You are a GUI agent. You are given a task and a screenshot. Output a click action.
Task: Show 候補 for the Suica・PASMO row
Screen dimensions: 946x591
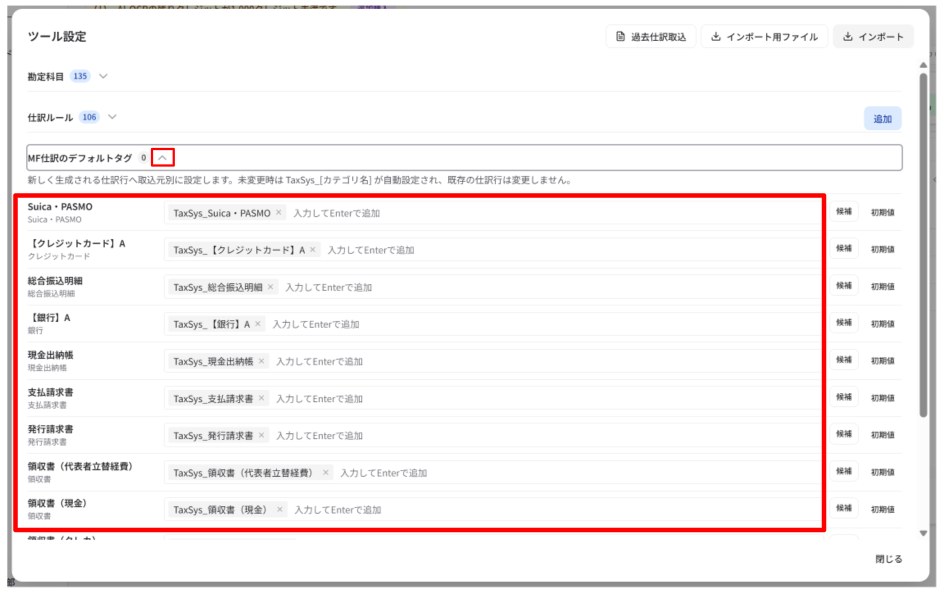click(x=843, y=212)
